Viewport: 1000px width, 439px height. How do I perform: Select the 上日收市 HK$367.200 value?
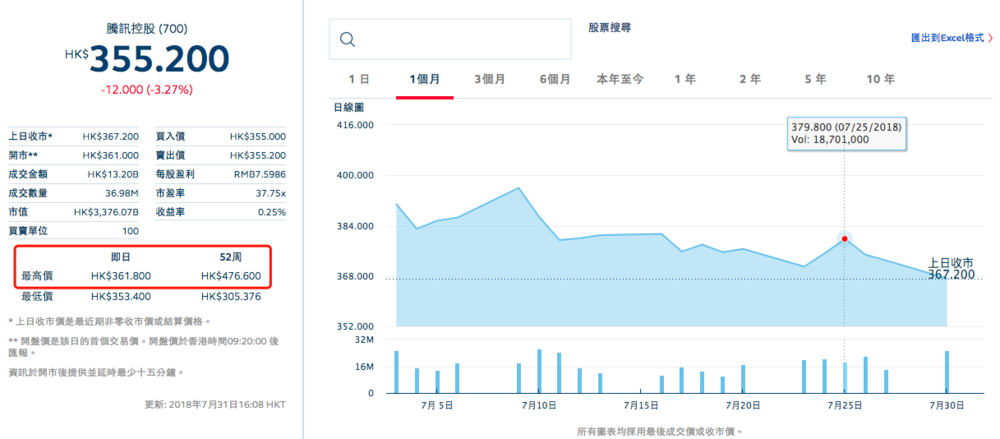click(x=110, y=137)
